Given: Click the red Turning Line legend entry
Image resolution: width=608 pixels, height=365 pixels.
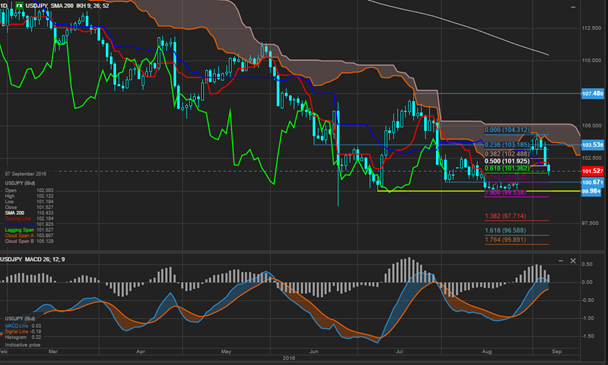Looking at the screenshot, I should click(x=18, y=219).
